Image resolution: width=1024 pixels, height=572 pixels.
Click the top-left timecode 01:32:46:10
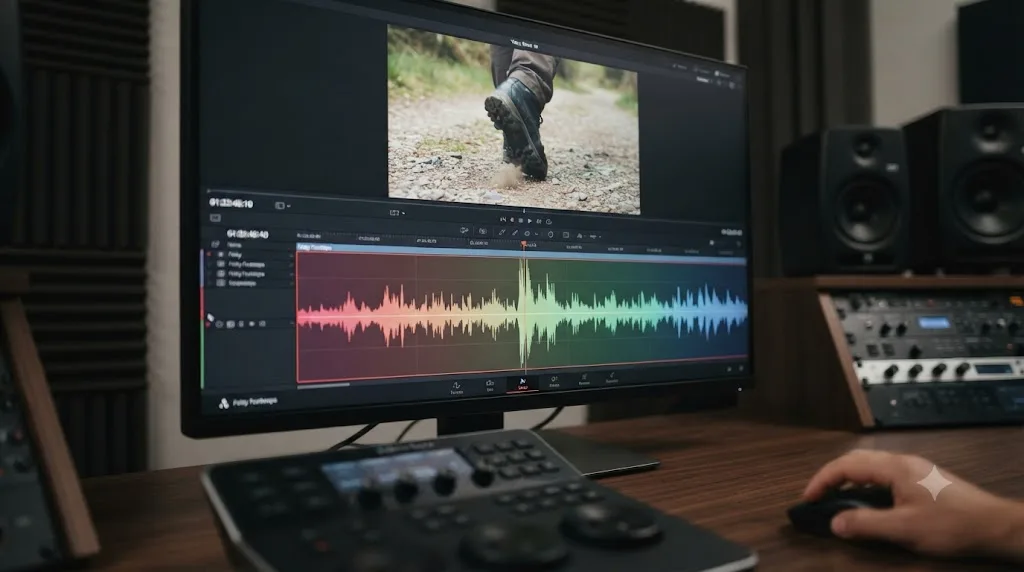[231, 203]
